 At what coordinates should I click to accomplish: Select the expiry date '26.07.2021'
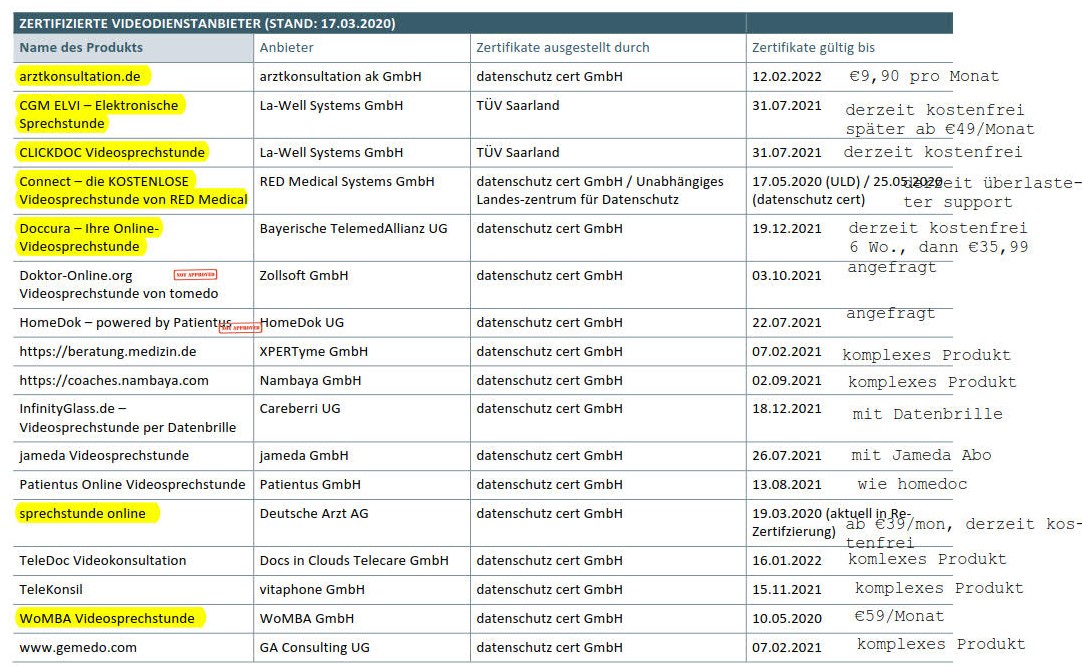click(787, 456)
